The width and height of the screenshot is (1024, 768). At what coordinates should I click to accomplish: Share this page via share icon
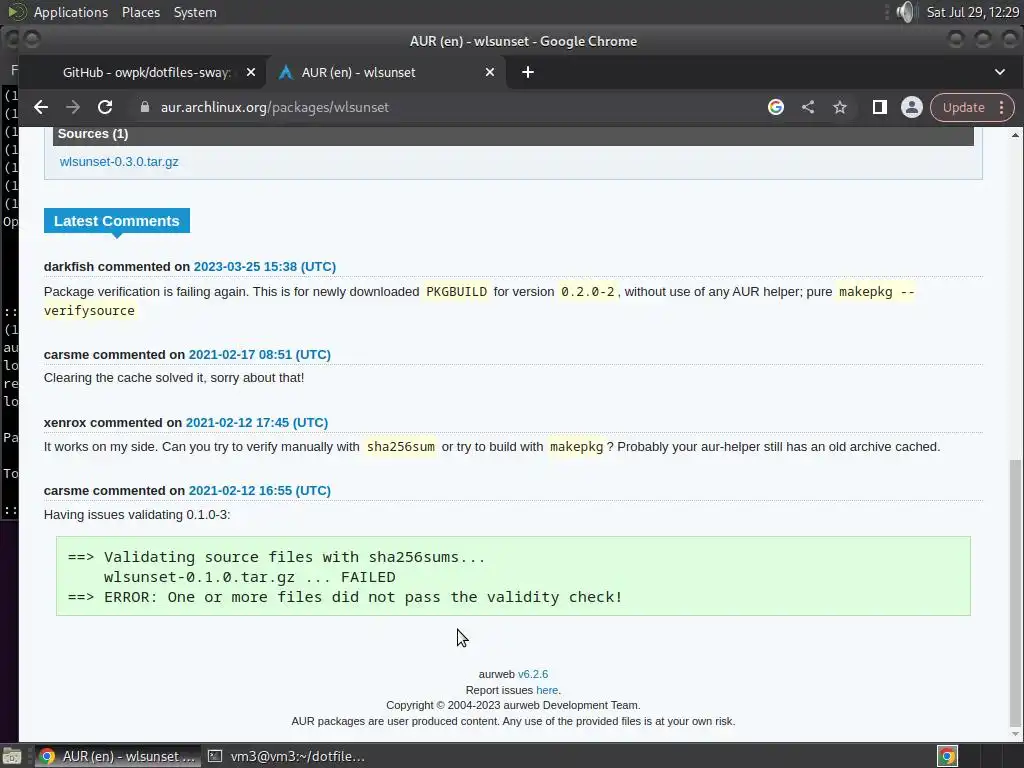(808, 107)
